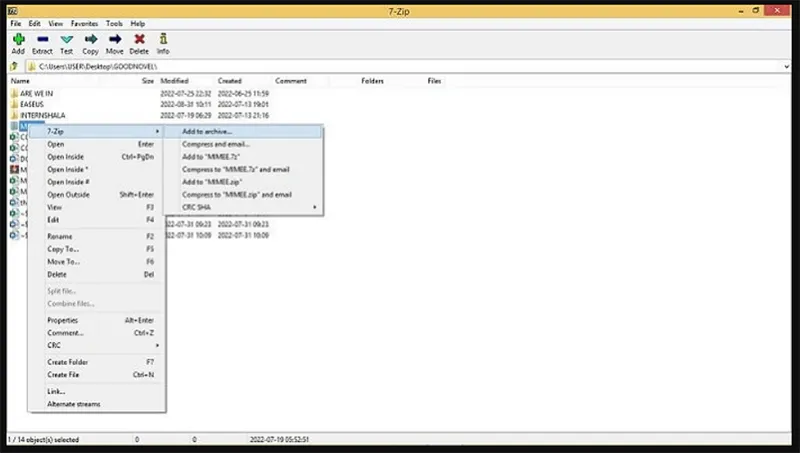
Task: Sort by Comment column header
Action: [291, 81]
